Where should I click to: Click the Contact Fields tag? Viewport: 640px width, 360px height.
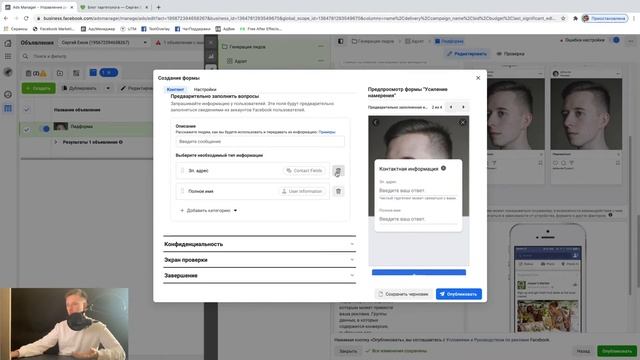pos(304,171)
